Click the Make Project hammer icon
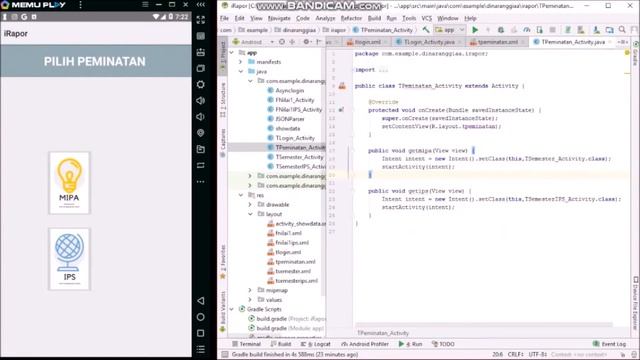640x360 pixels. (x=426, y=30)
